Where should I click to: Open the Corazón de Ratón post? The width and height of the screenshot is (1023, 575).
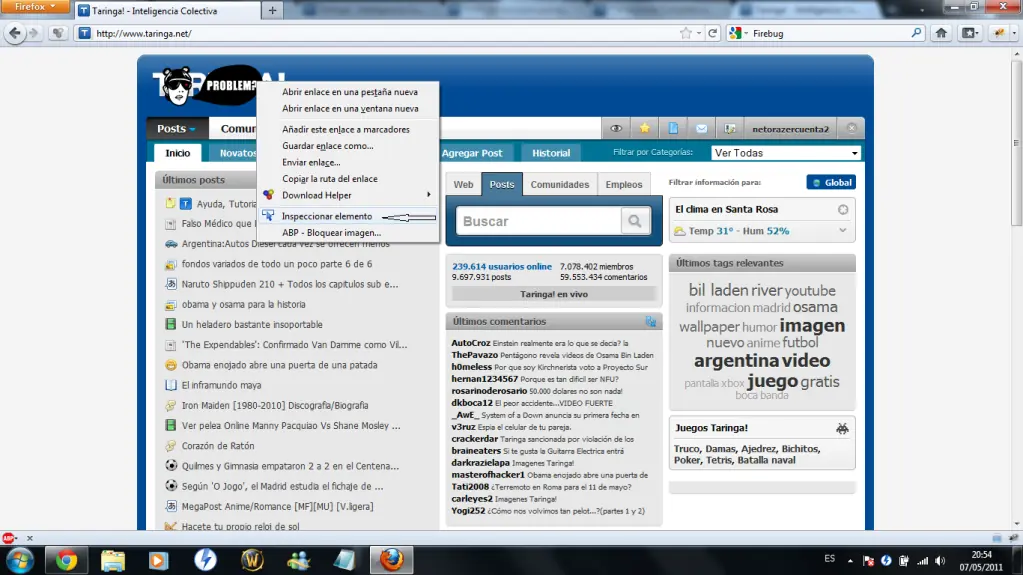tap(218, 446)
